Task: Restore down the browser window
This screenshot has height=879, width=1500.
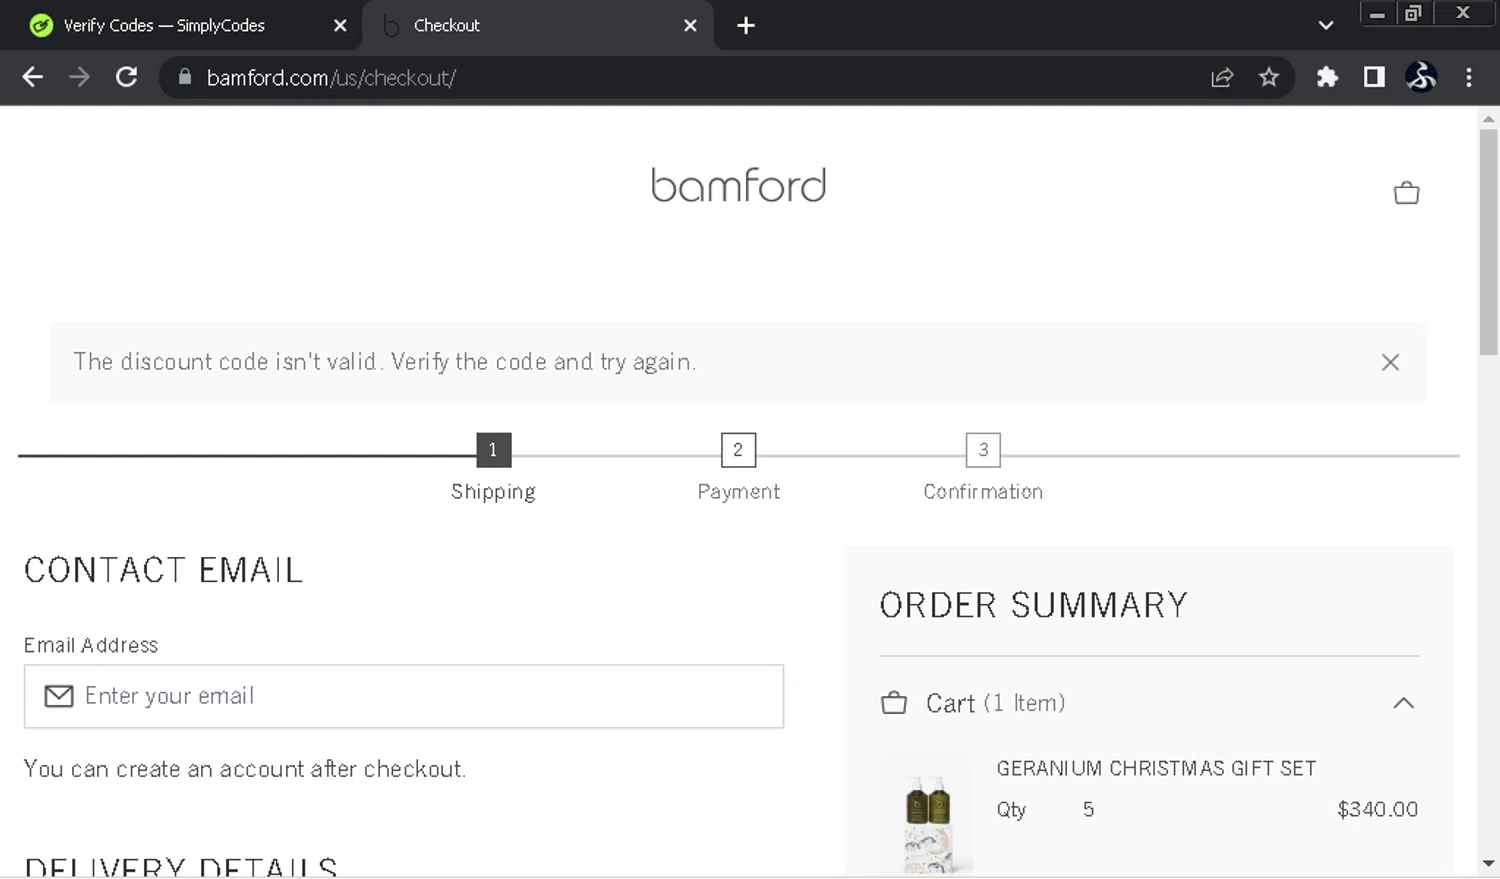Action: [1413, 13]
